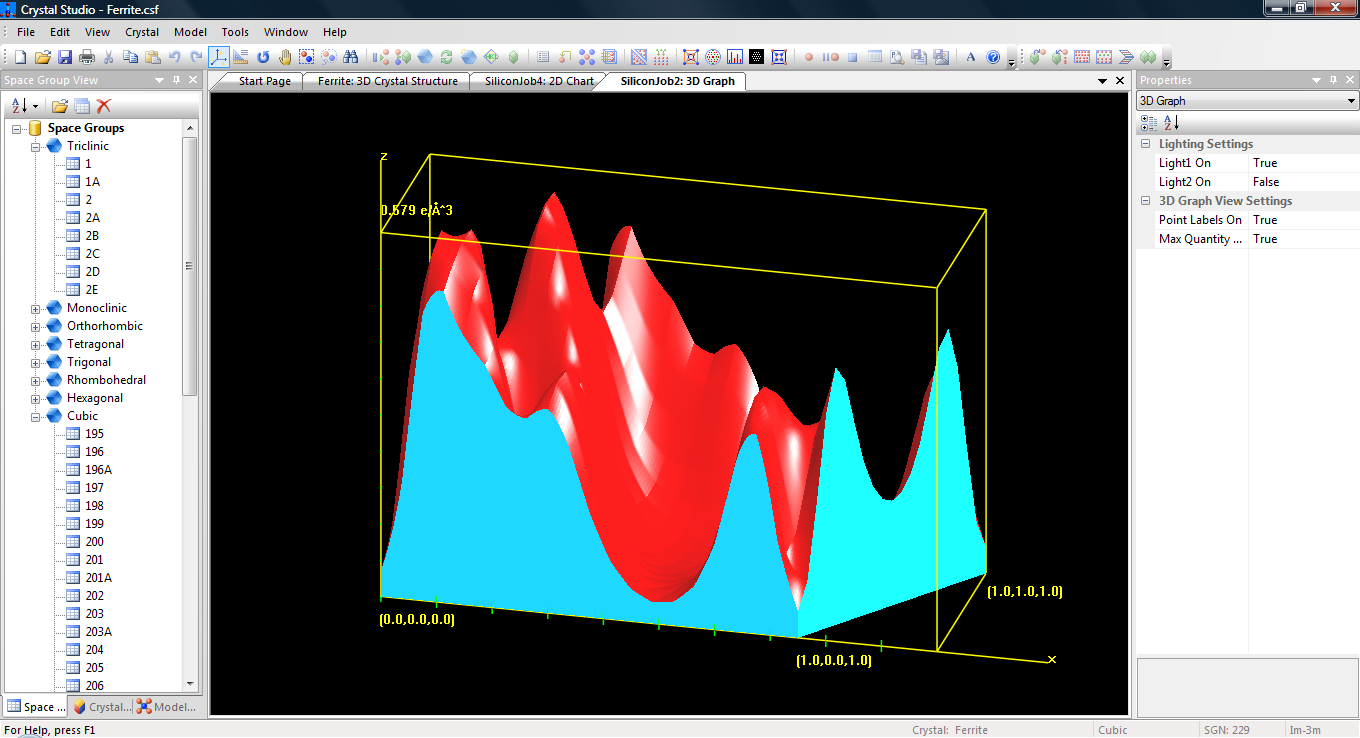
Task: Collapse the Cubic tree node
Action: click(x=36, y=417)
